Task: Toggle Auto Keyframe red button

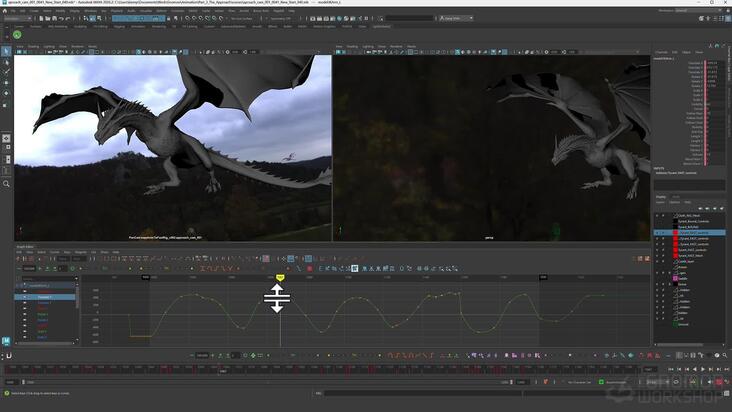Action: tap(719, 382)
